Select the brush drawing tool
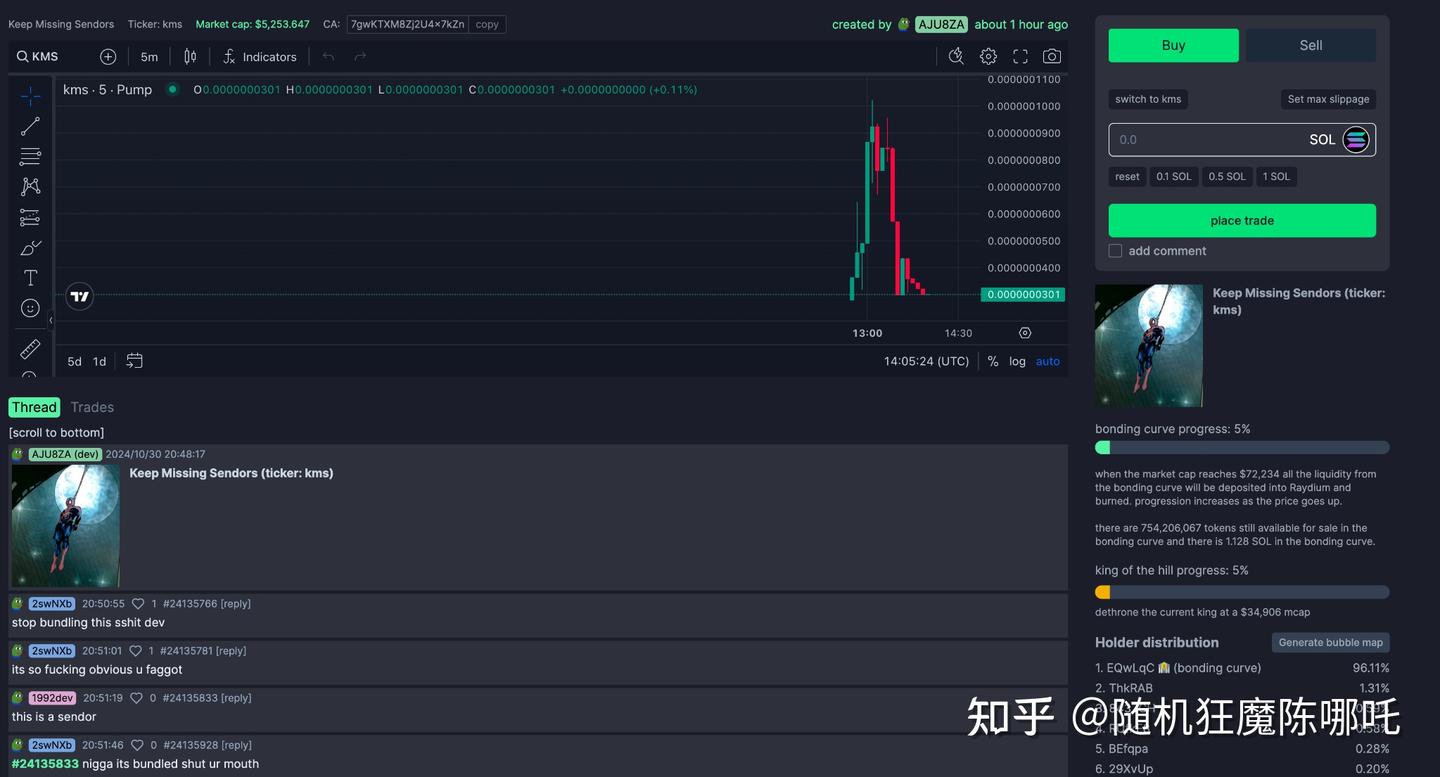Image resolution: width=1440 pixels, height=777 pixels. coord(30,247)
